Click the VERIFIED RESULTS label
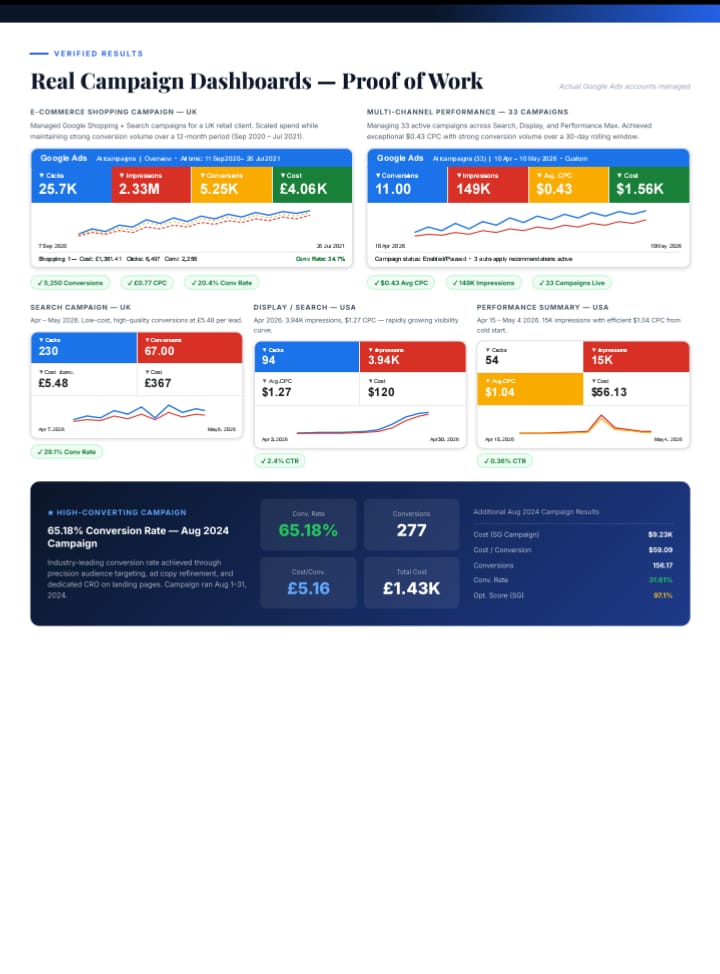This screenshot has width=720, height=974. (98, 53)
